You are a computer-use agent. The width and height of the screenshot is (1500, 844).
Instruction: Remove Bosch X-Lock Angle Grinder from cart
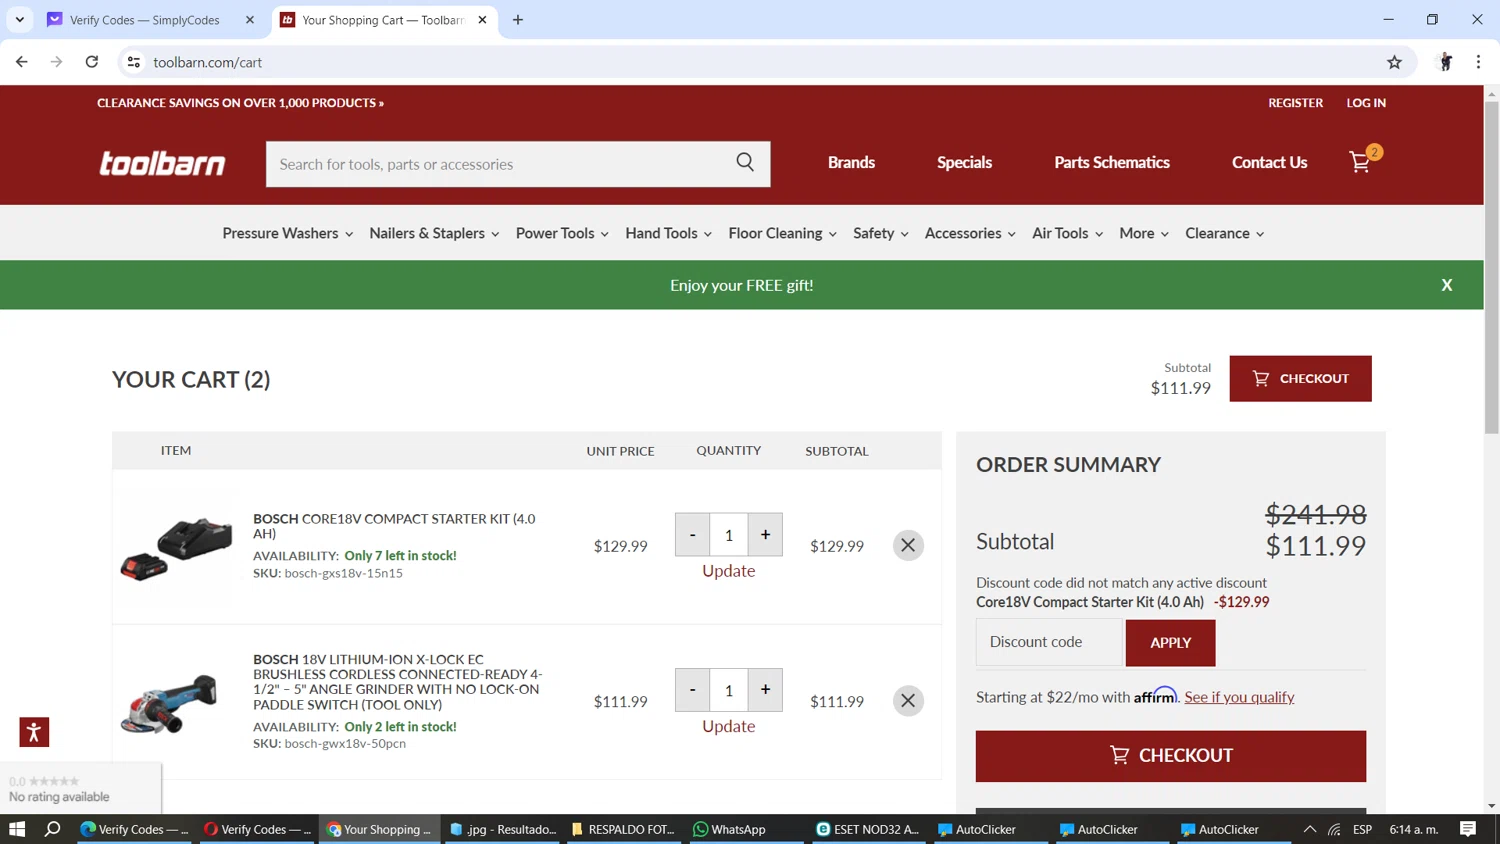coord(908,701)
